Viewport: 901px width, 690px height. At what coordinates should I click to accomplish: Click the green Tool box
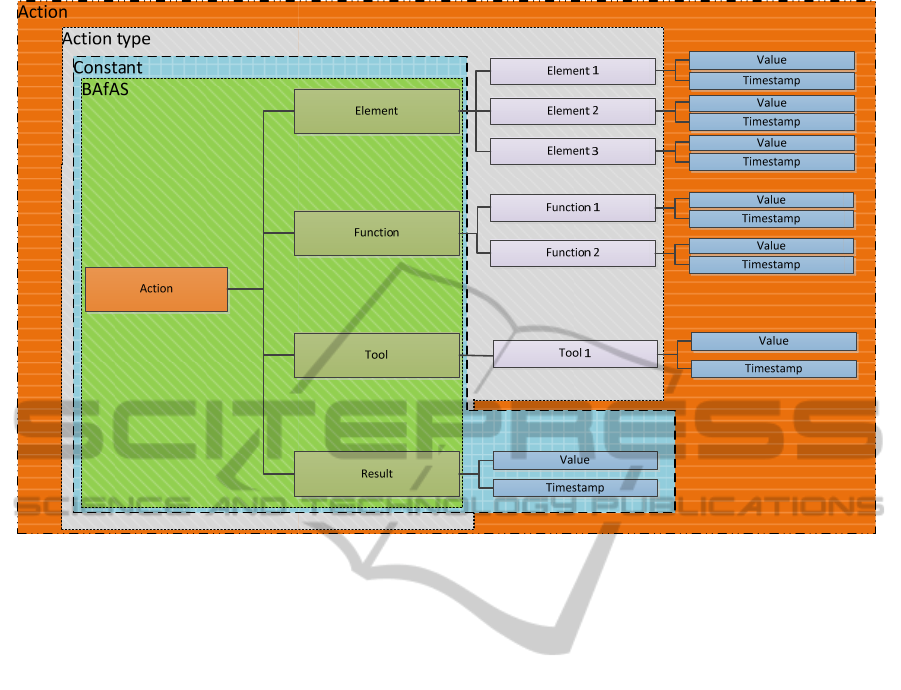tap(376, 355)
